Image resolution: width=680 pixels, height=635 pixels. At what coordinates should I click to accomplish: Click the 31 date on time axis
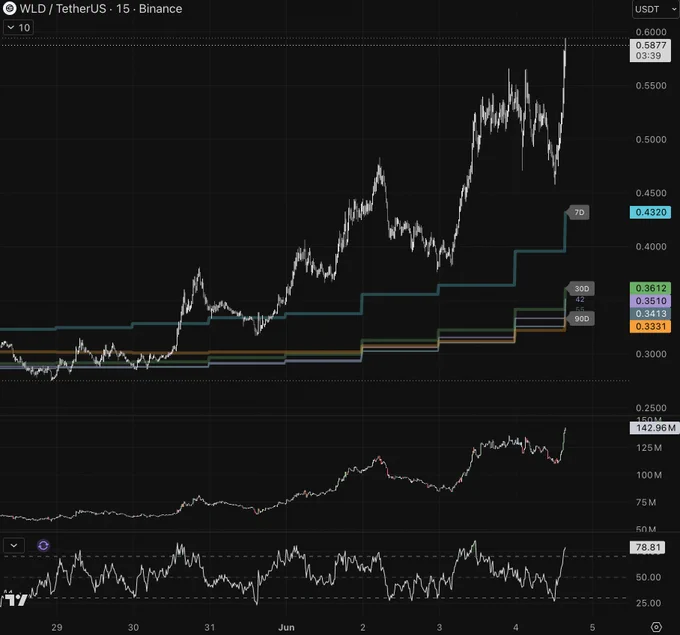[x=210, y=627]
